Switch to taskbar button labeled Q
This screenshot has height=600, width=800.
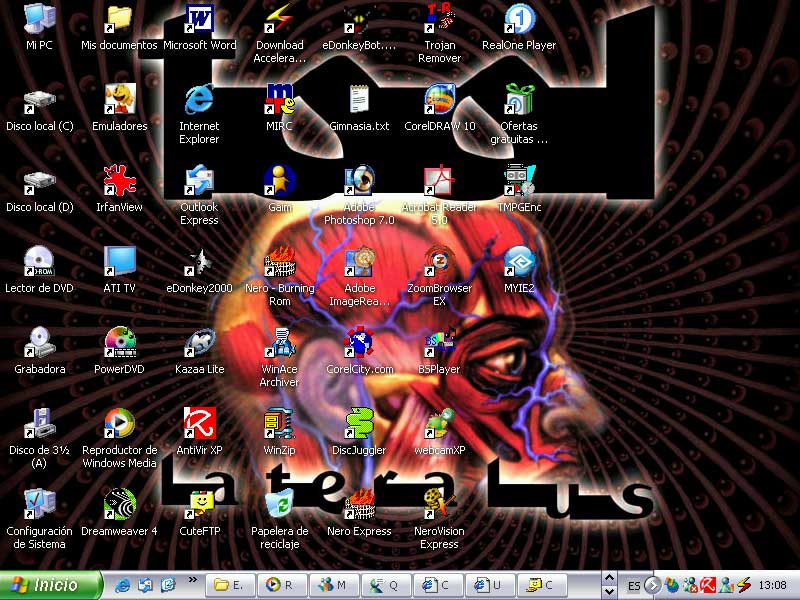386,585
